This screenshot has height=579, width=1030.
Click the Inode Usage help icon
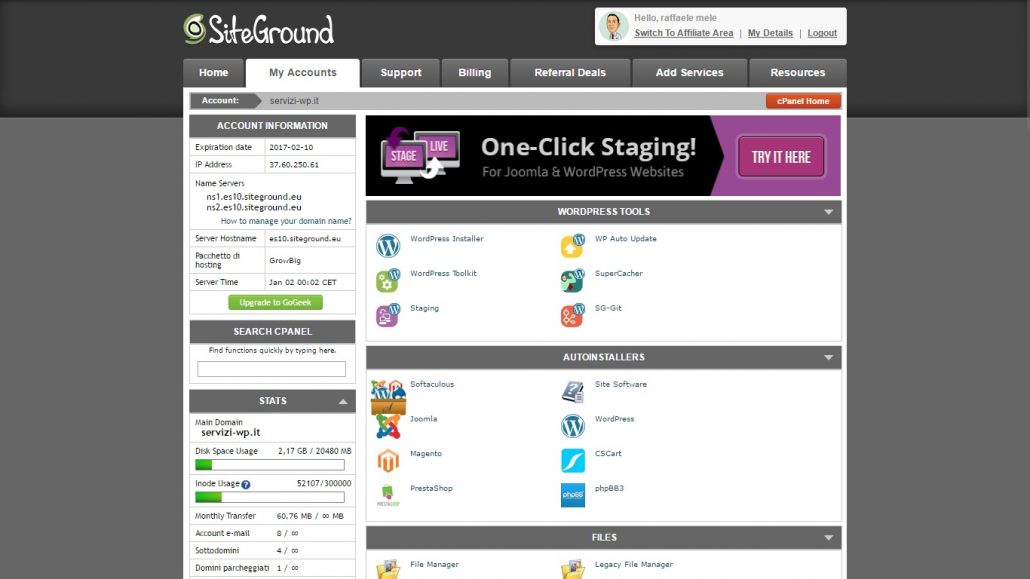[x=246, y=484]
